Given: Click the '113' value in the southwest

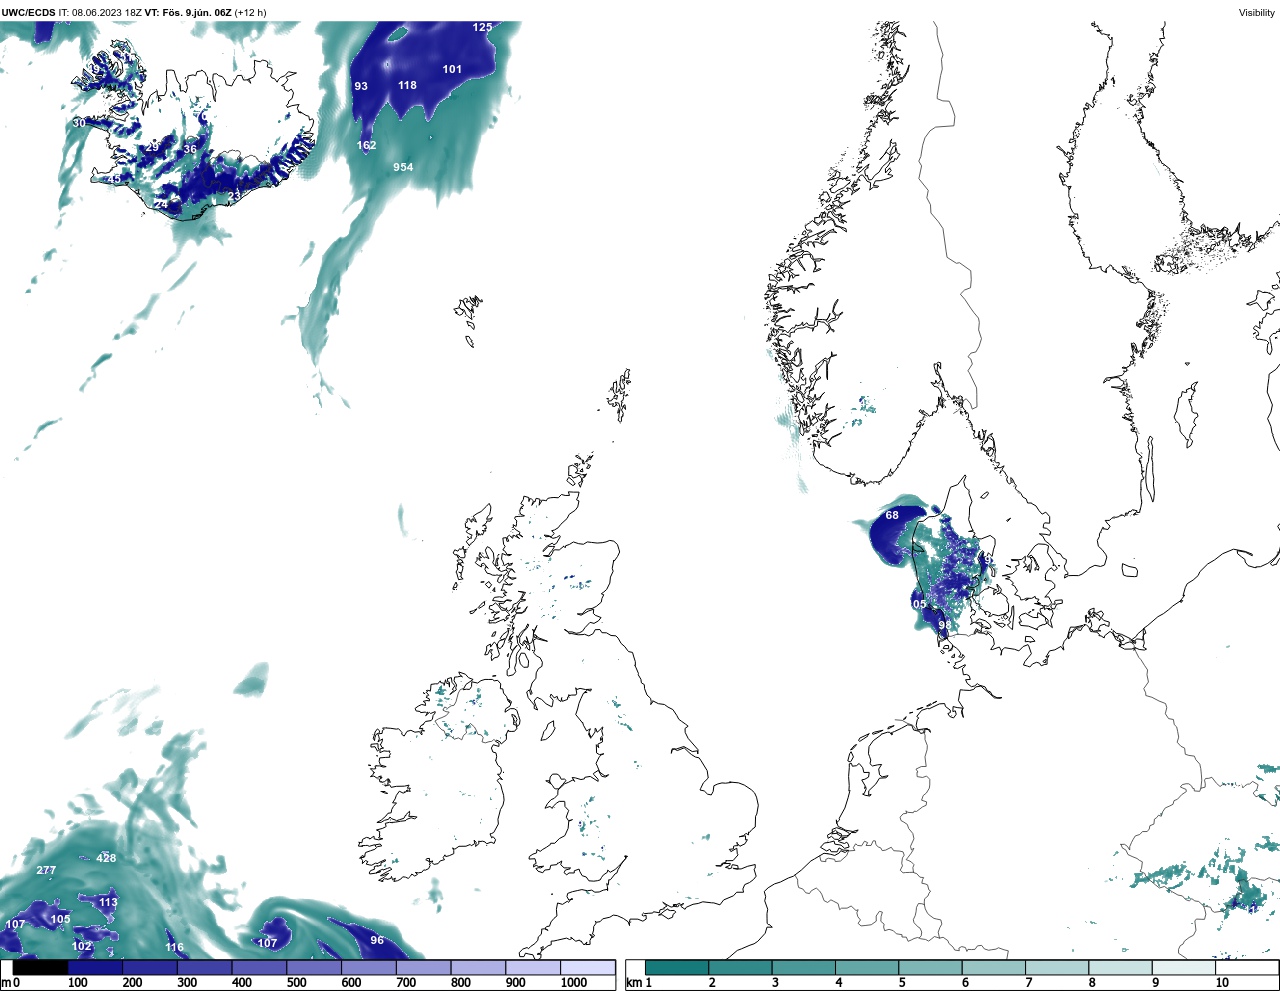Looking at the screenshot, I should coord(108,902).
